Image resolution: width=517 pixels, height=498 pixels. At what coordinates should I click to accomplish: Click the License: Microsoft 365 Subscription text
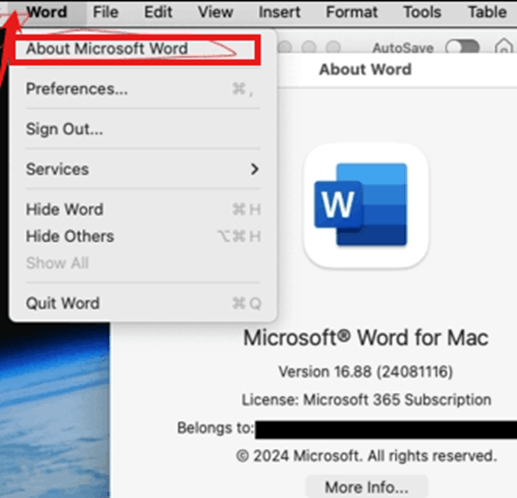click(x=366, y=400)
